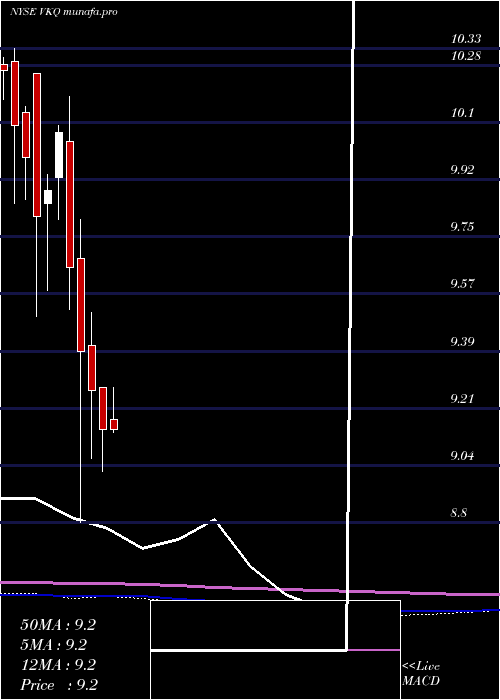Click the 50MA : 9.2 readout
The width and height of the screenshot is (500, 700).
coord(58,625)
